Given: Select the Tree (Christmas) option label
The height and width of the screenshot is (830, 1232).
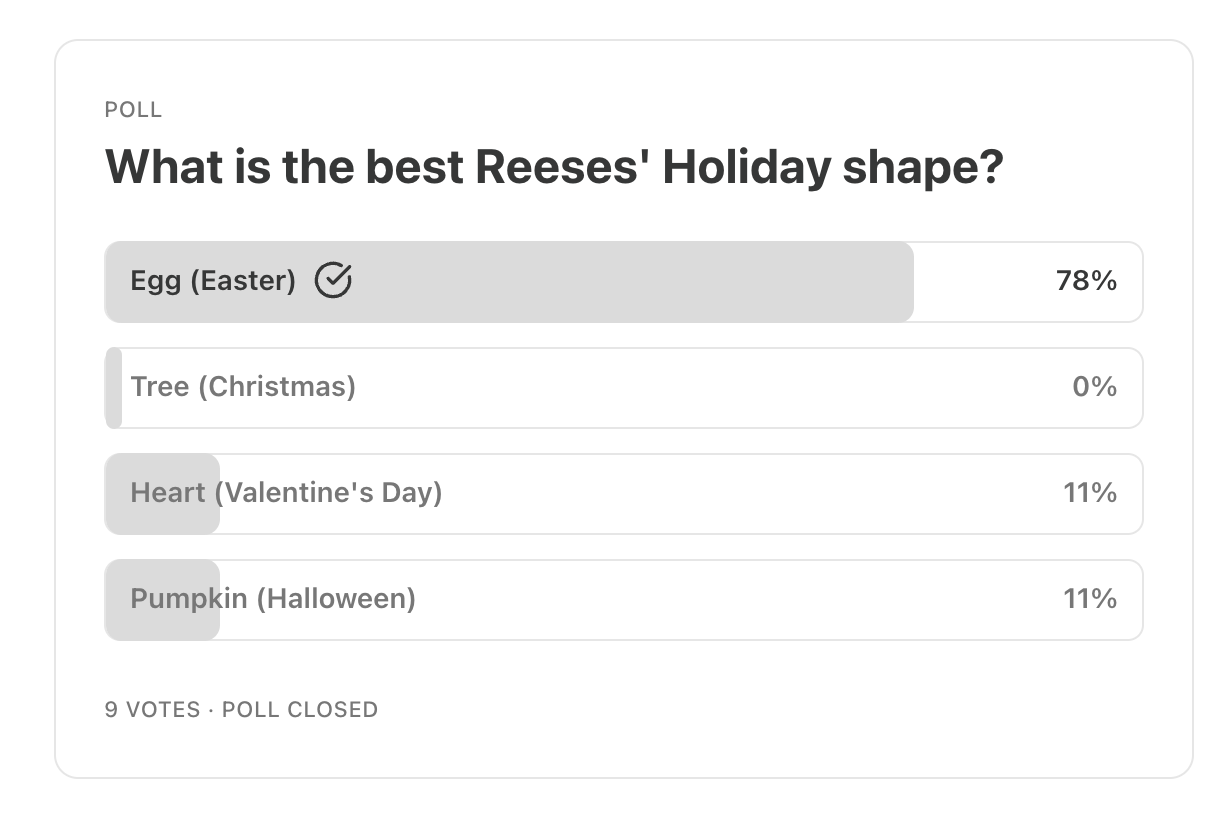Looking at the screenshot, I should tap(243, 386).
